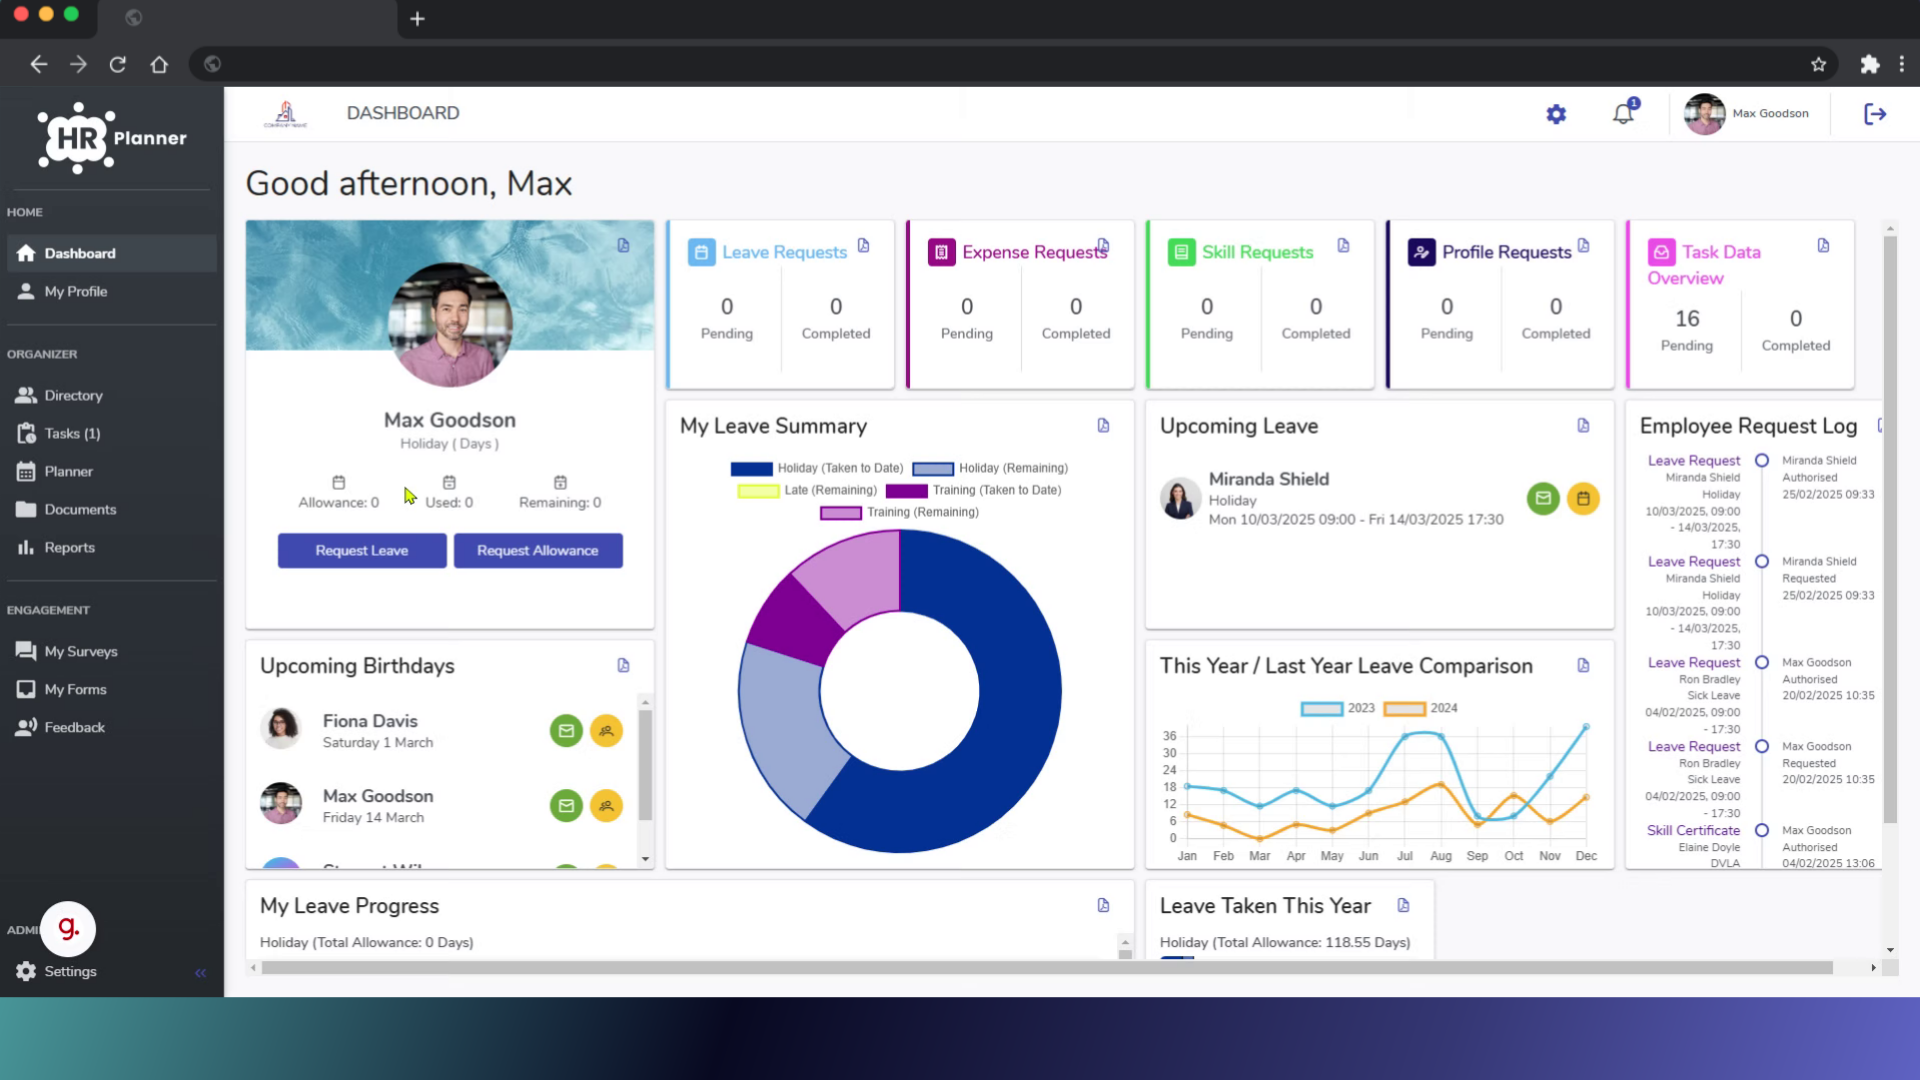Click the logout icon
This screenshot has height=1080, width=1920.
pyautogui.click(x=1875, y=114)
